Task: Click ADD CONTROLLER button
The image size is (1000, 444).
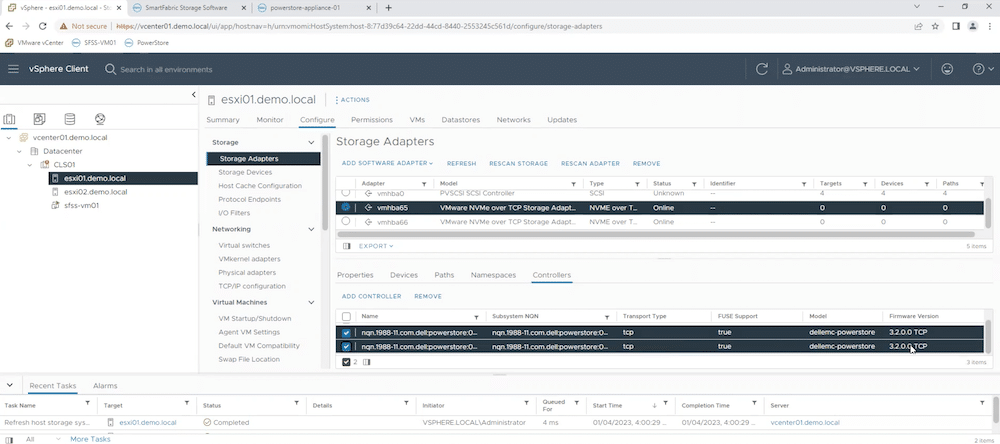Action: point(371,297)
